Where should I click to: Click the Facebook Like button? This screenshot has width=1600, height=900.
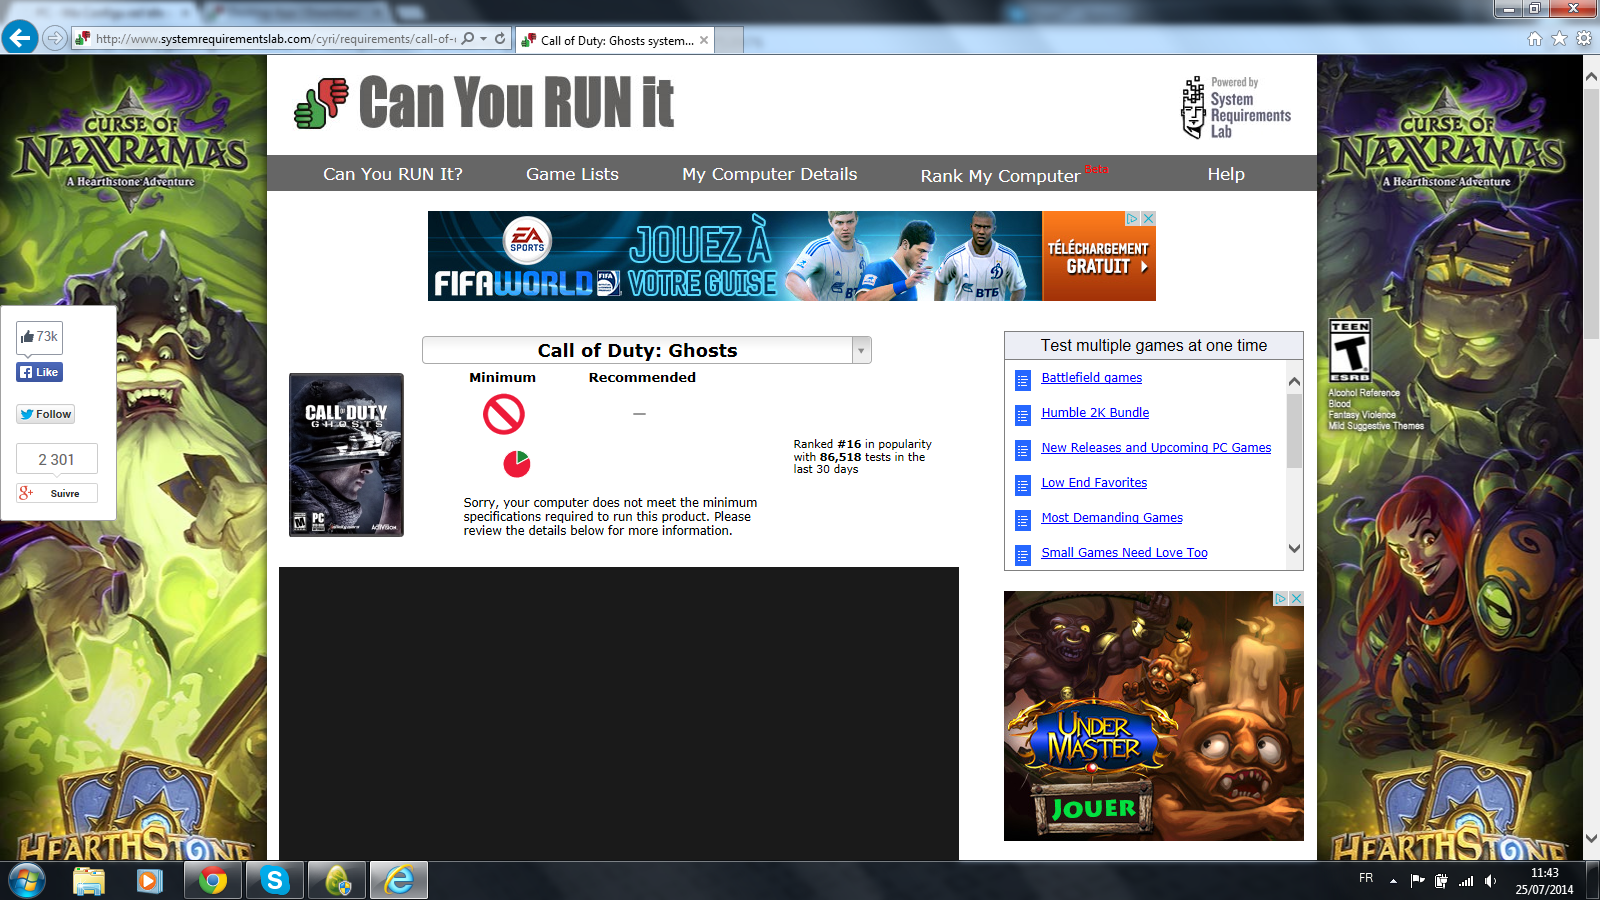[40, 372]
